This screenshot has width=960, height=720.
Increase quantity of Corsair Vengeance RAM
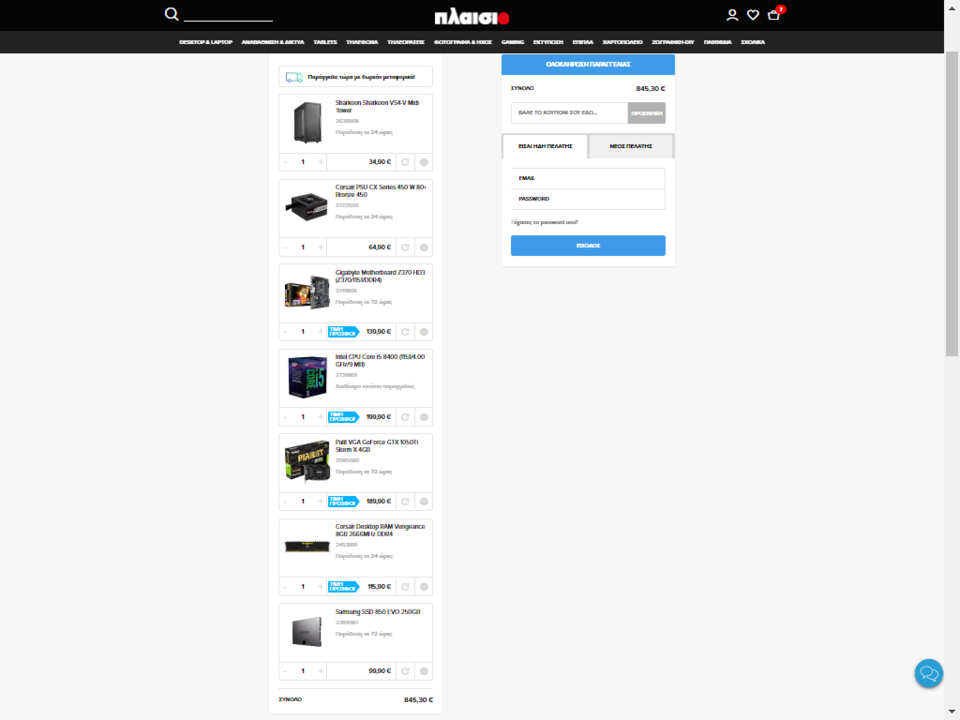click(320, 587)
